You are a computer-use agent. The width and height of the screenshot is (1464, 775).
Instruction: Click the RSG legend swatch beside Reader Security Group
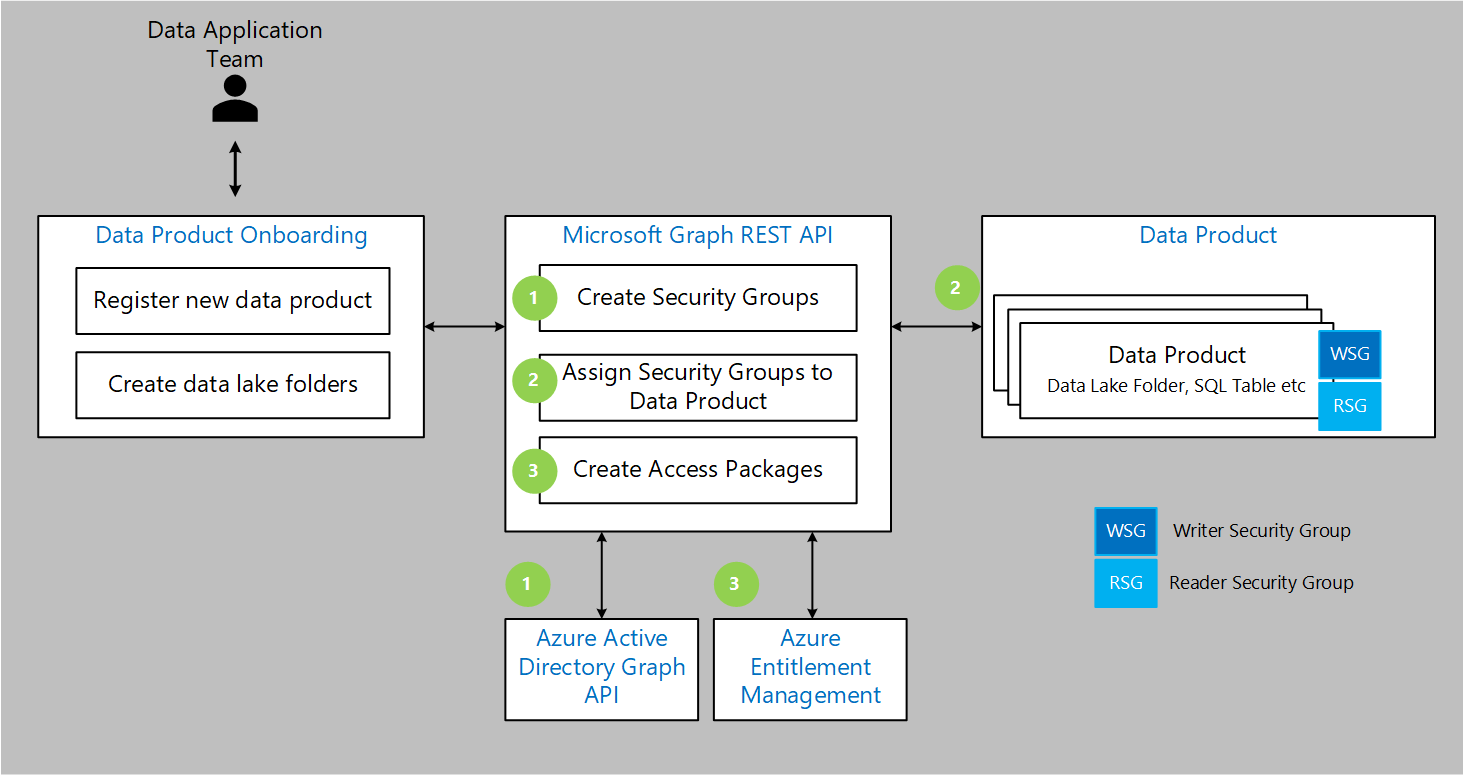[1125, 582]
